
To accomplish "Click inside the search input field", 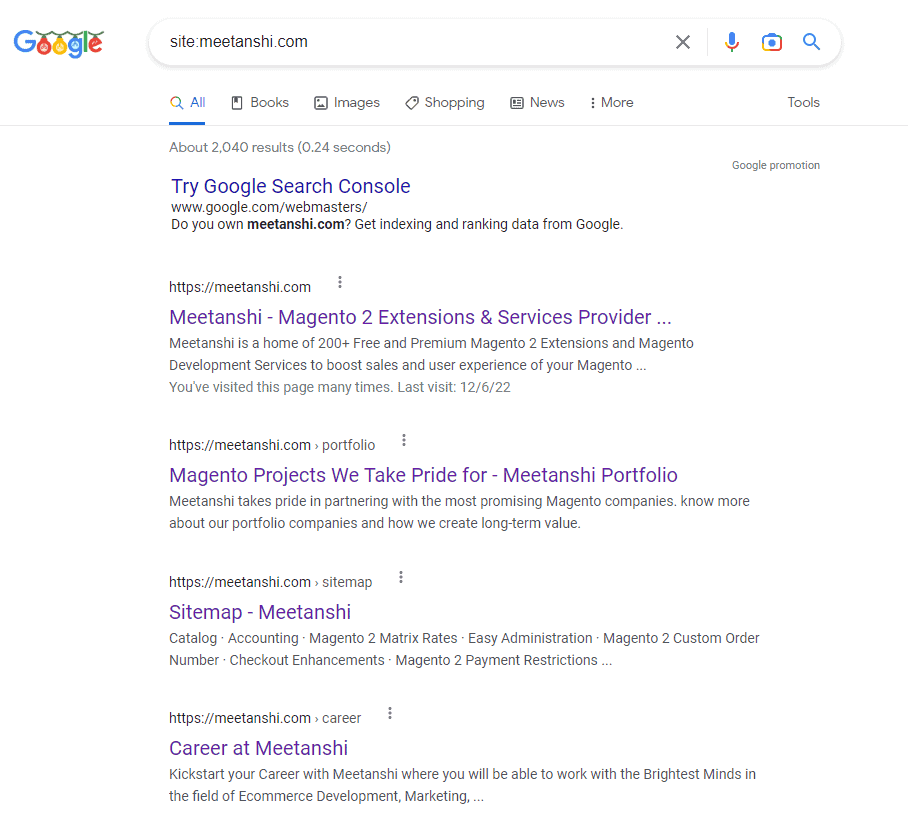I will pyautogui.click(x=400, y=42).
